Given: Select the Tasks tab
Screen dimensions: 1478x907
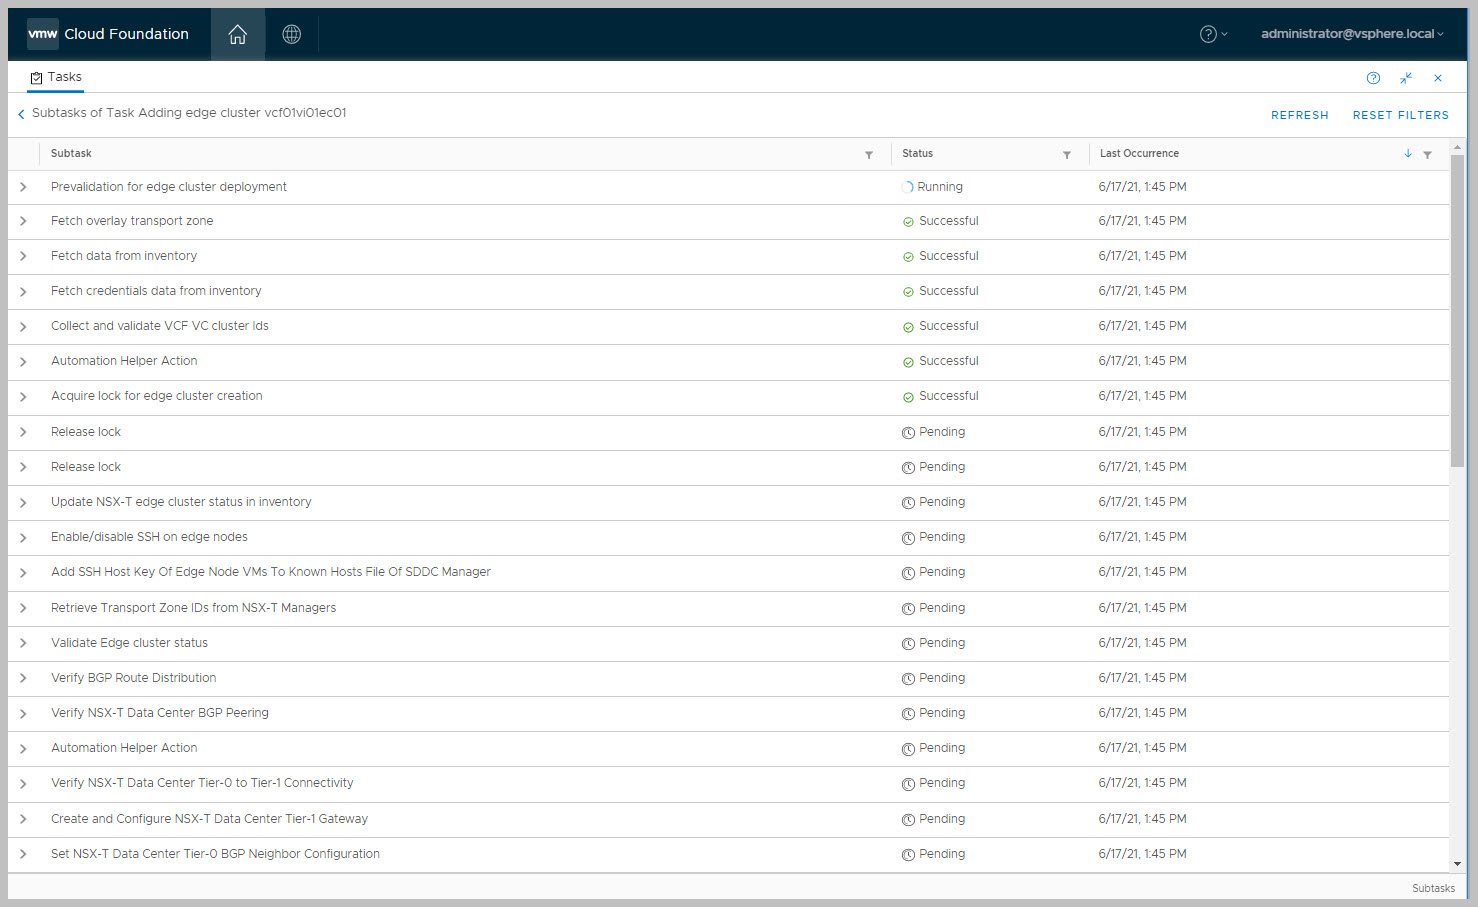Looking at the screenshot, I should (56, 77).
